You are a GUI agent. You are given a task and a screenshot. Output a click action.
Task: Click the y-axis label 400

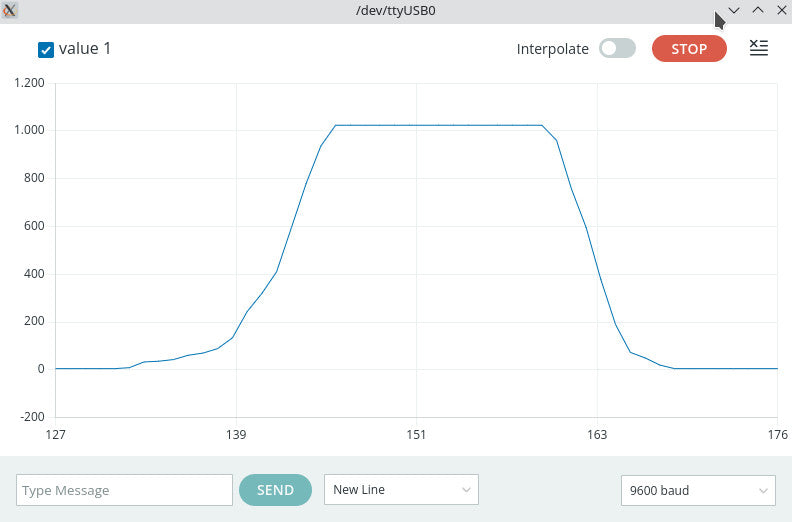[x=34, y=274]
